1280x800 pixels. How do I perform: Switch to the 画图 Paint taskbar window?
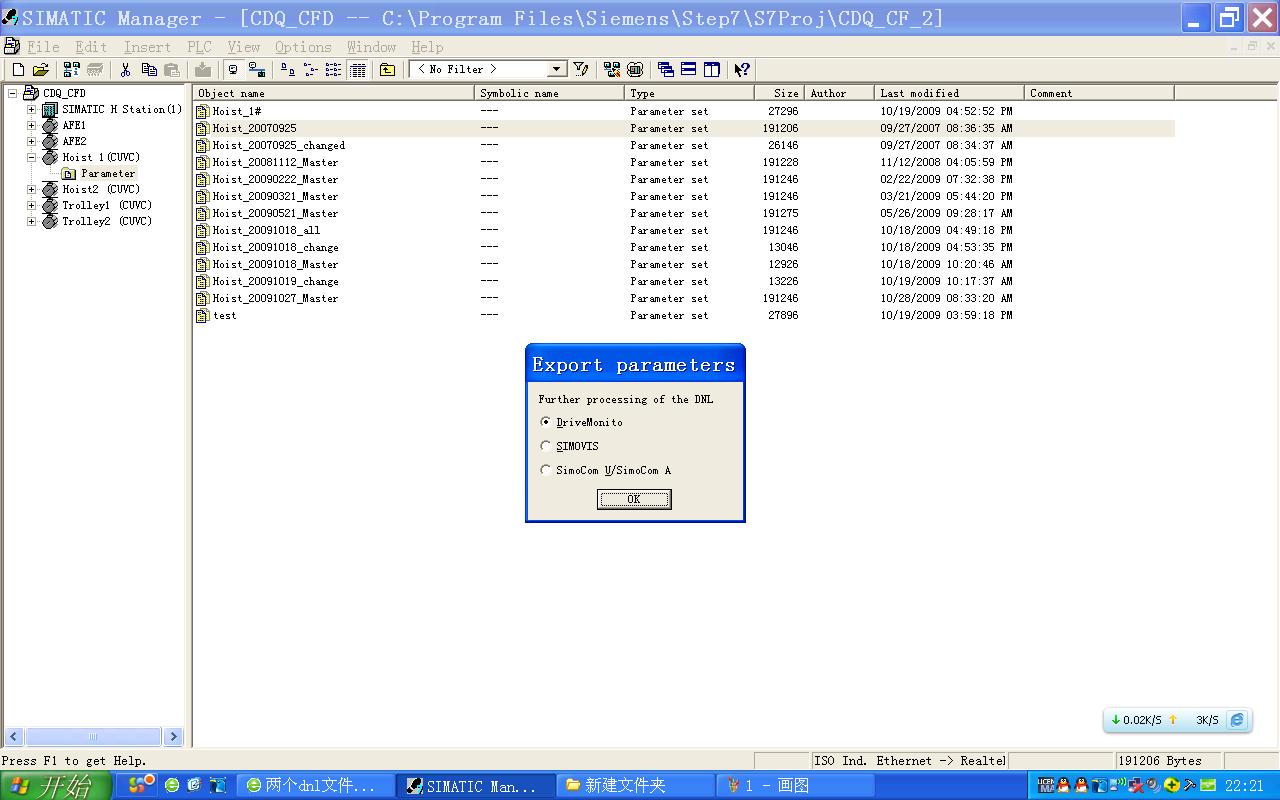[x=793, y=786]
